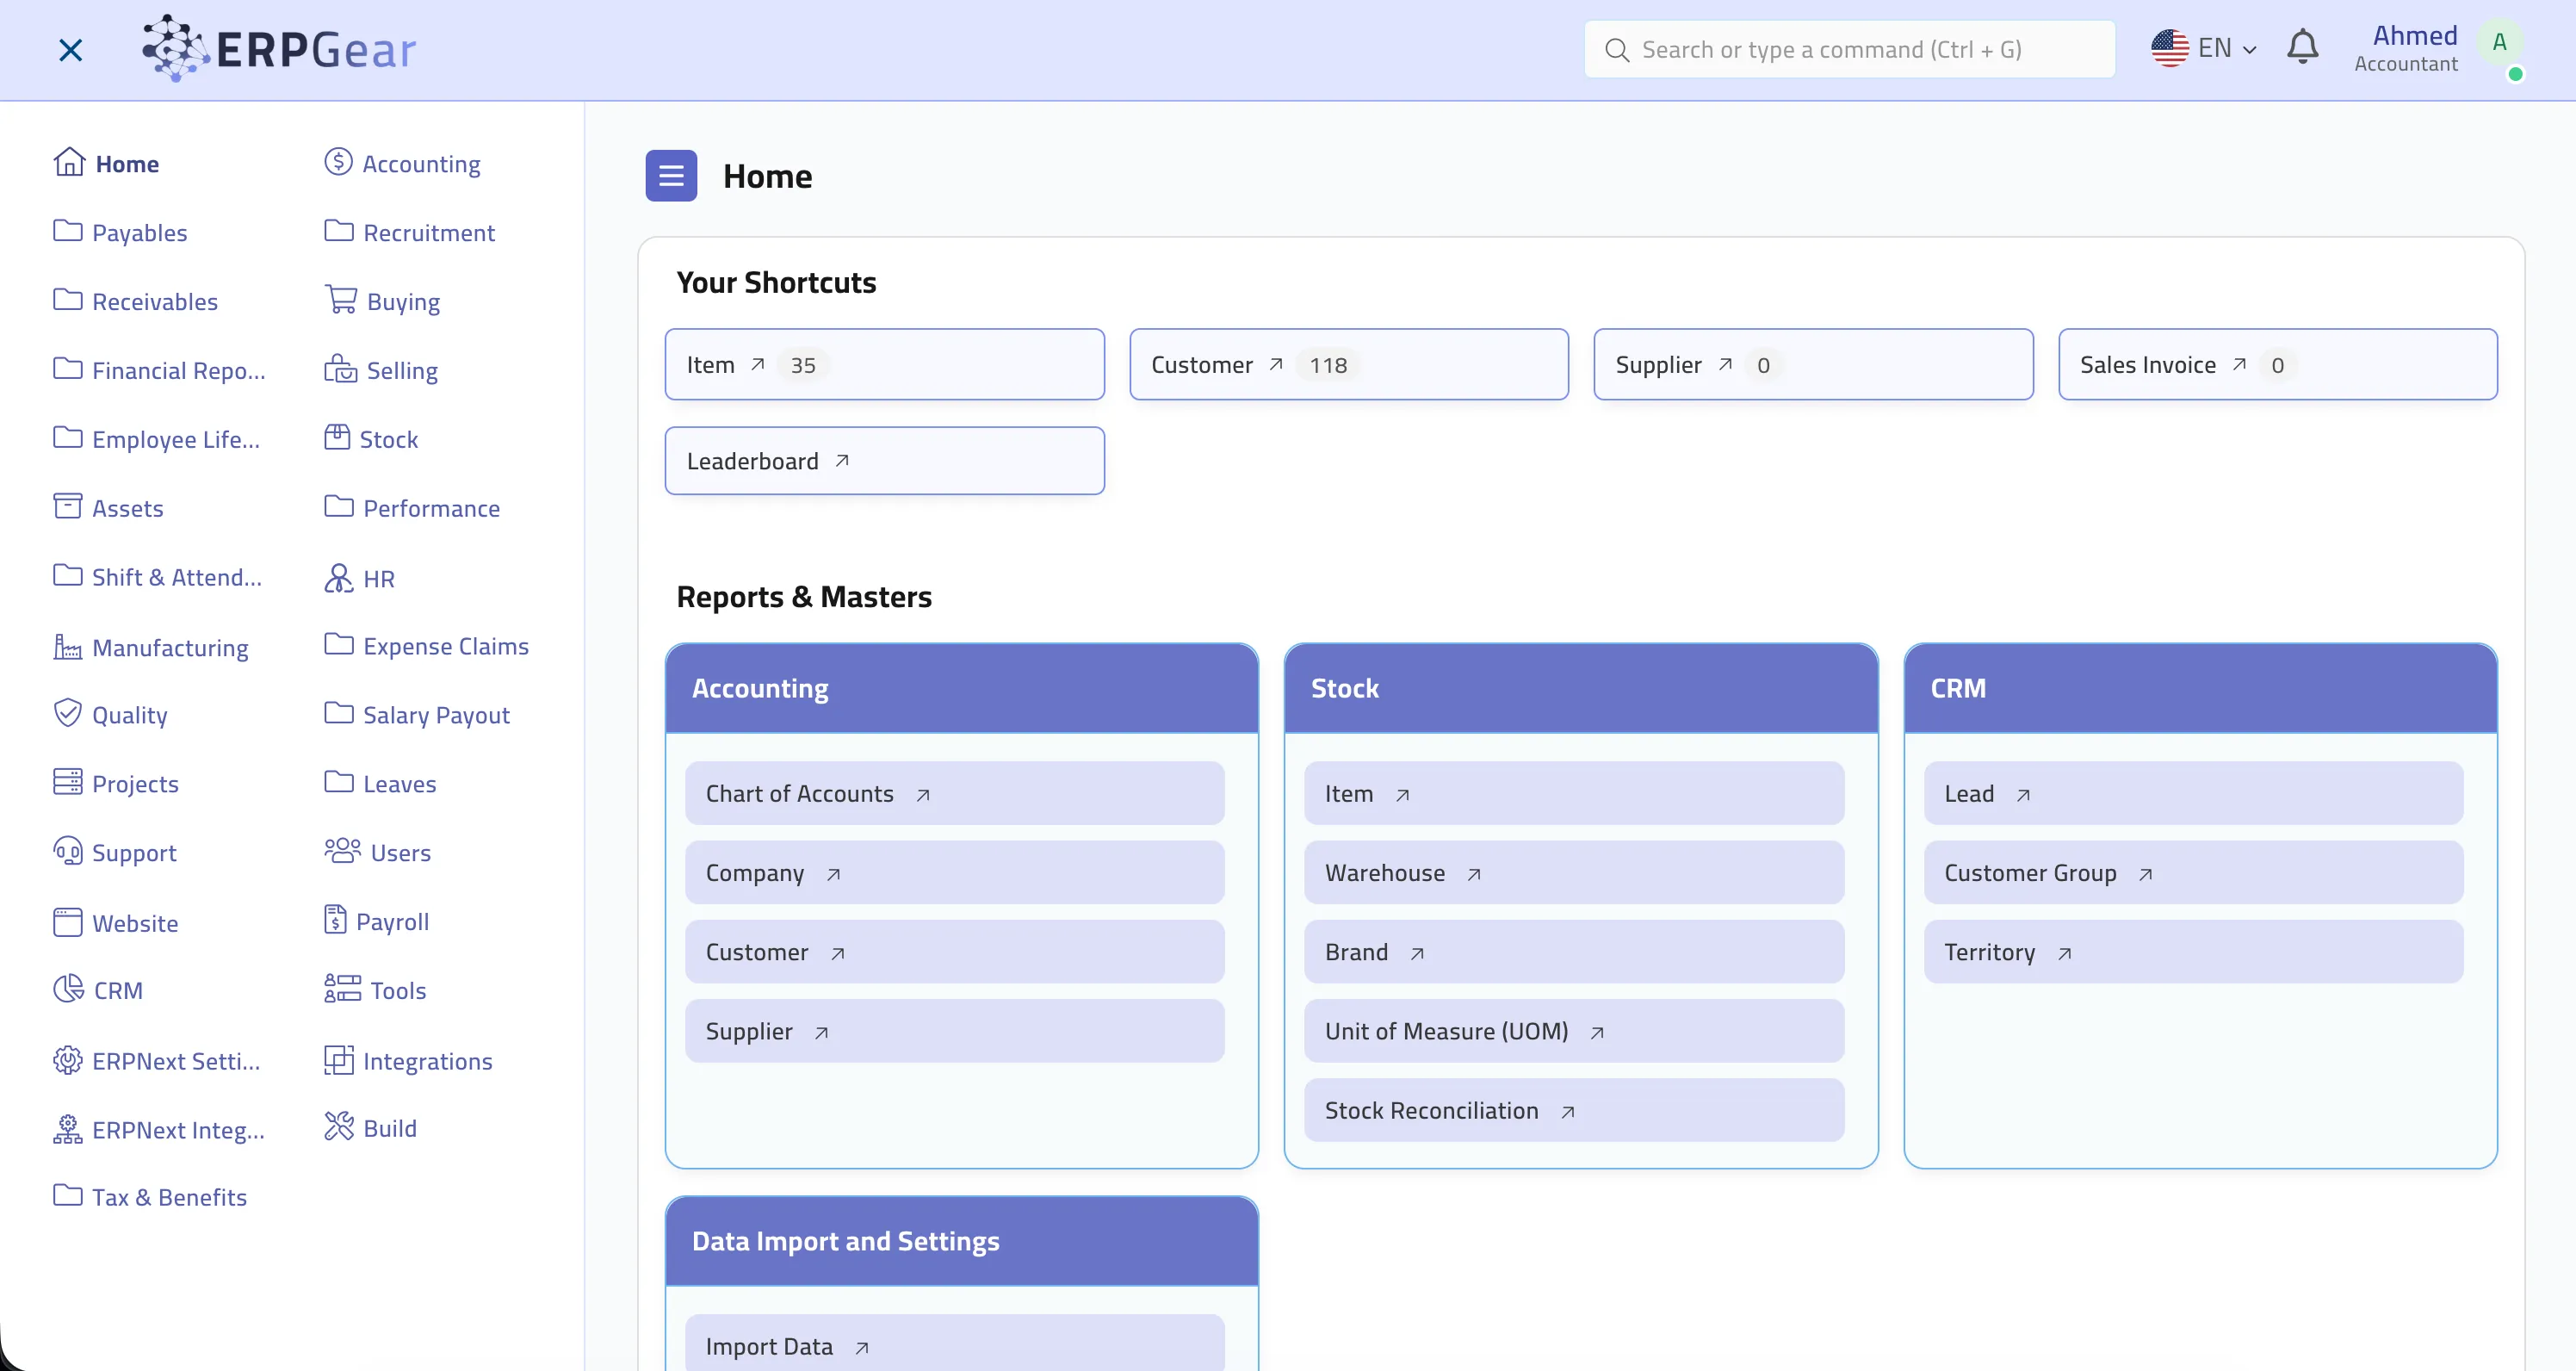Open Item under Stock card

[1574, 794]
